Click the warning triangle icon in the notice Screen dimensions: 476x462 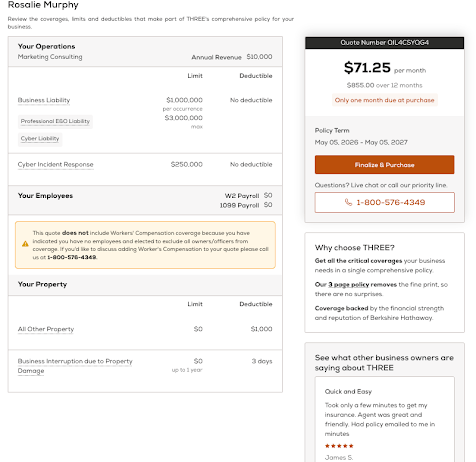click(25, 244)
